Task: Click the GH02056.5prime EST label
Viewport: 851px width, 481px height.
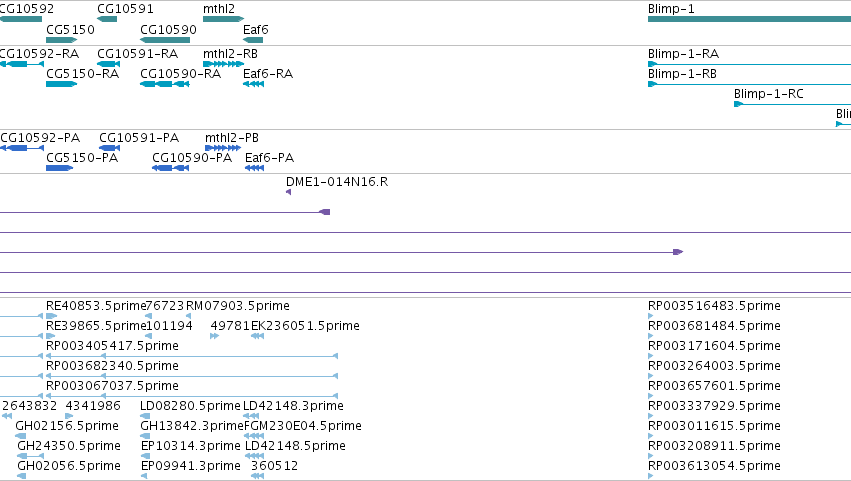Action: point(69,466)
